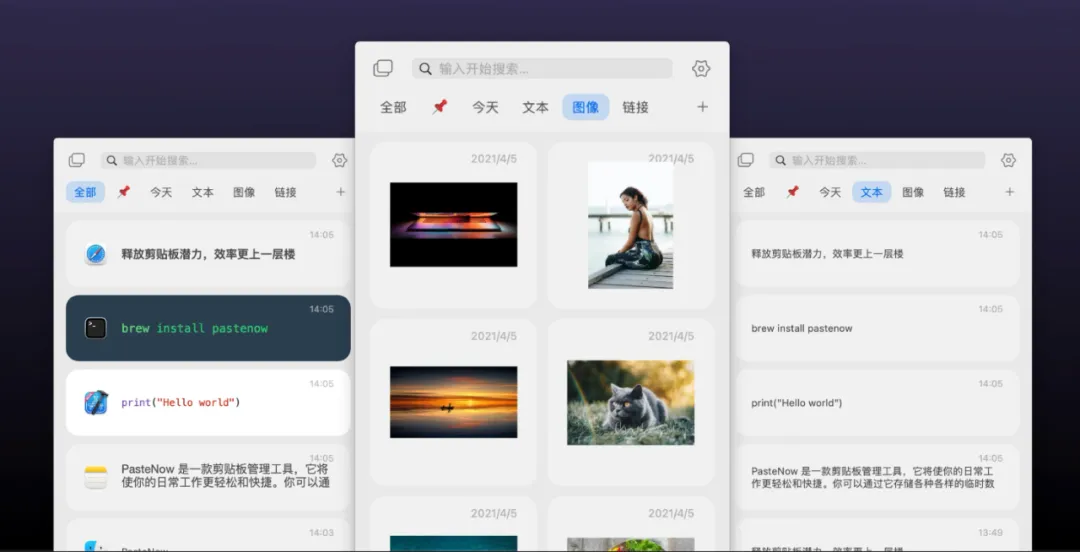Open the 链接 tab in the left window

285,192
